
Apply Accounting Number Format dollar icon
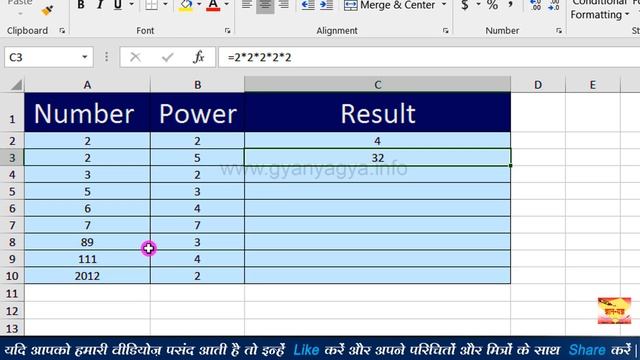pyautogui.click(x=465, y=5)
